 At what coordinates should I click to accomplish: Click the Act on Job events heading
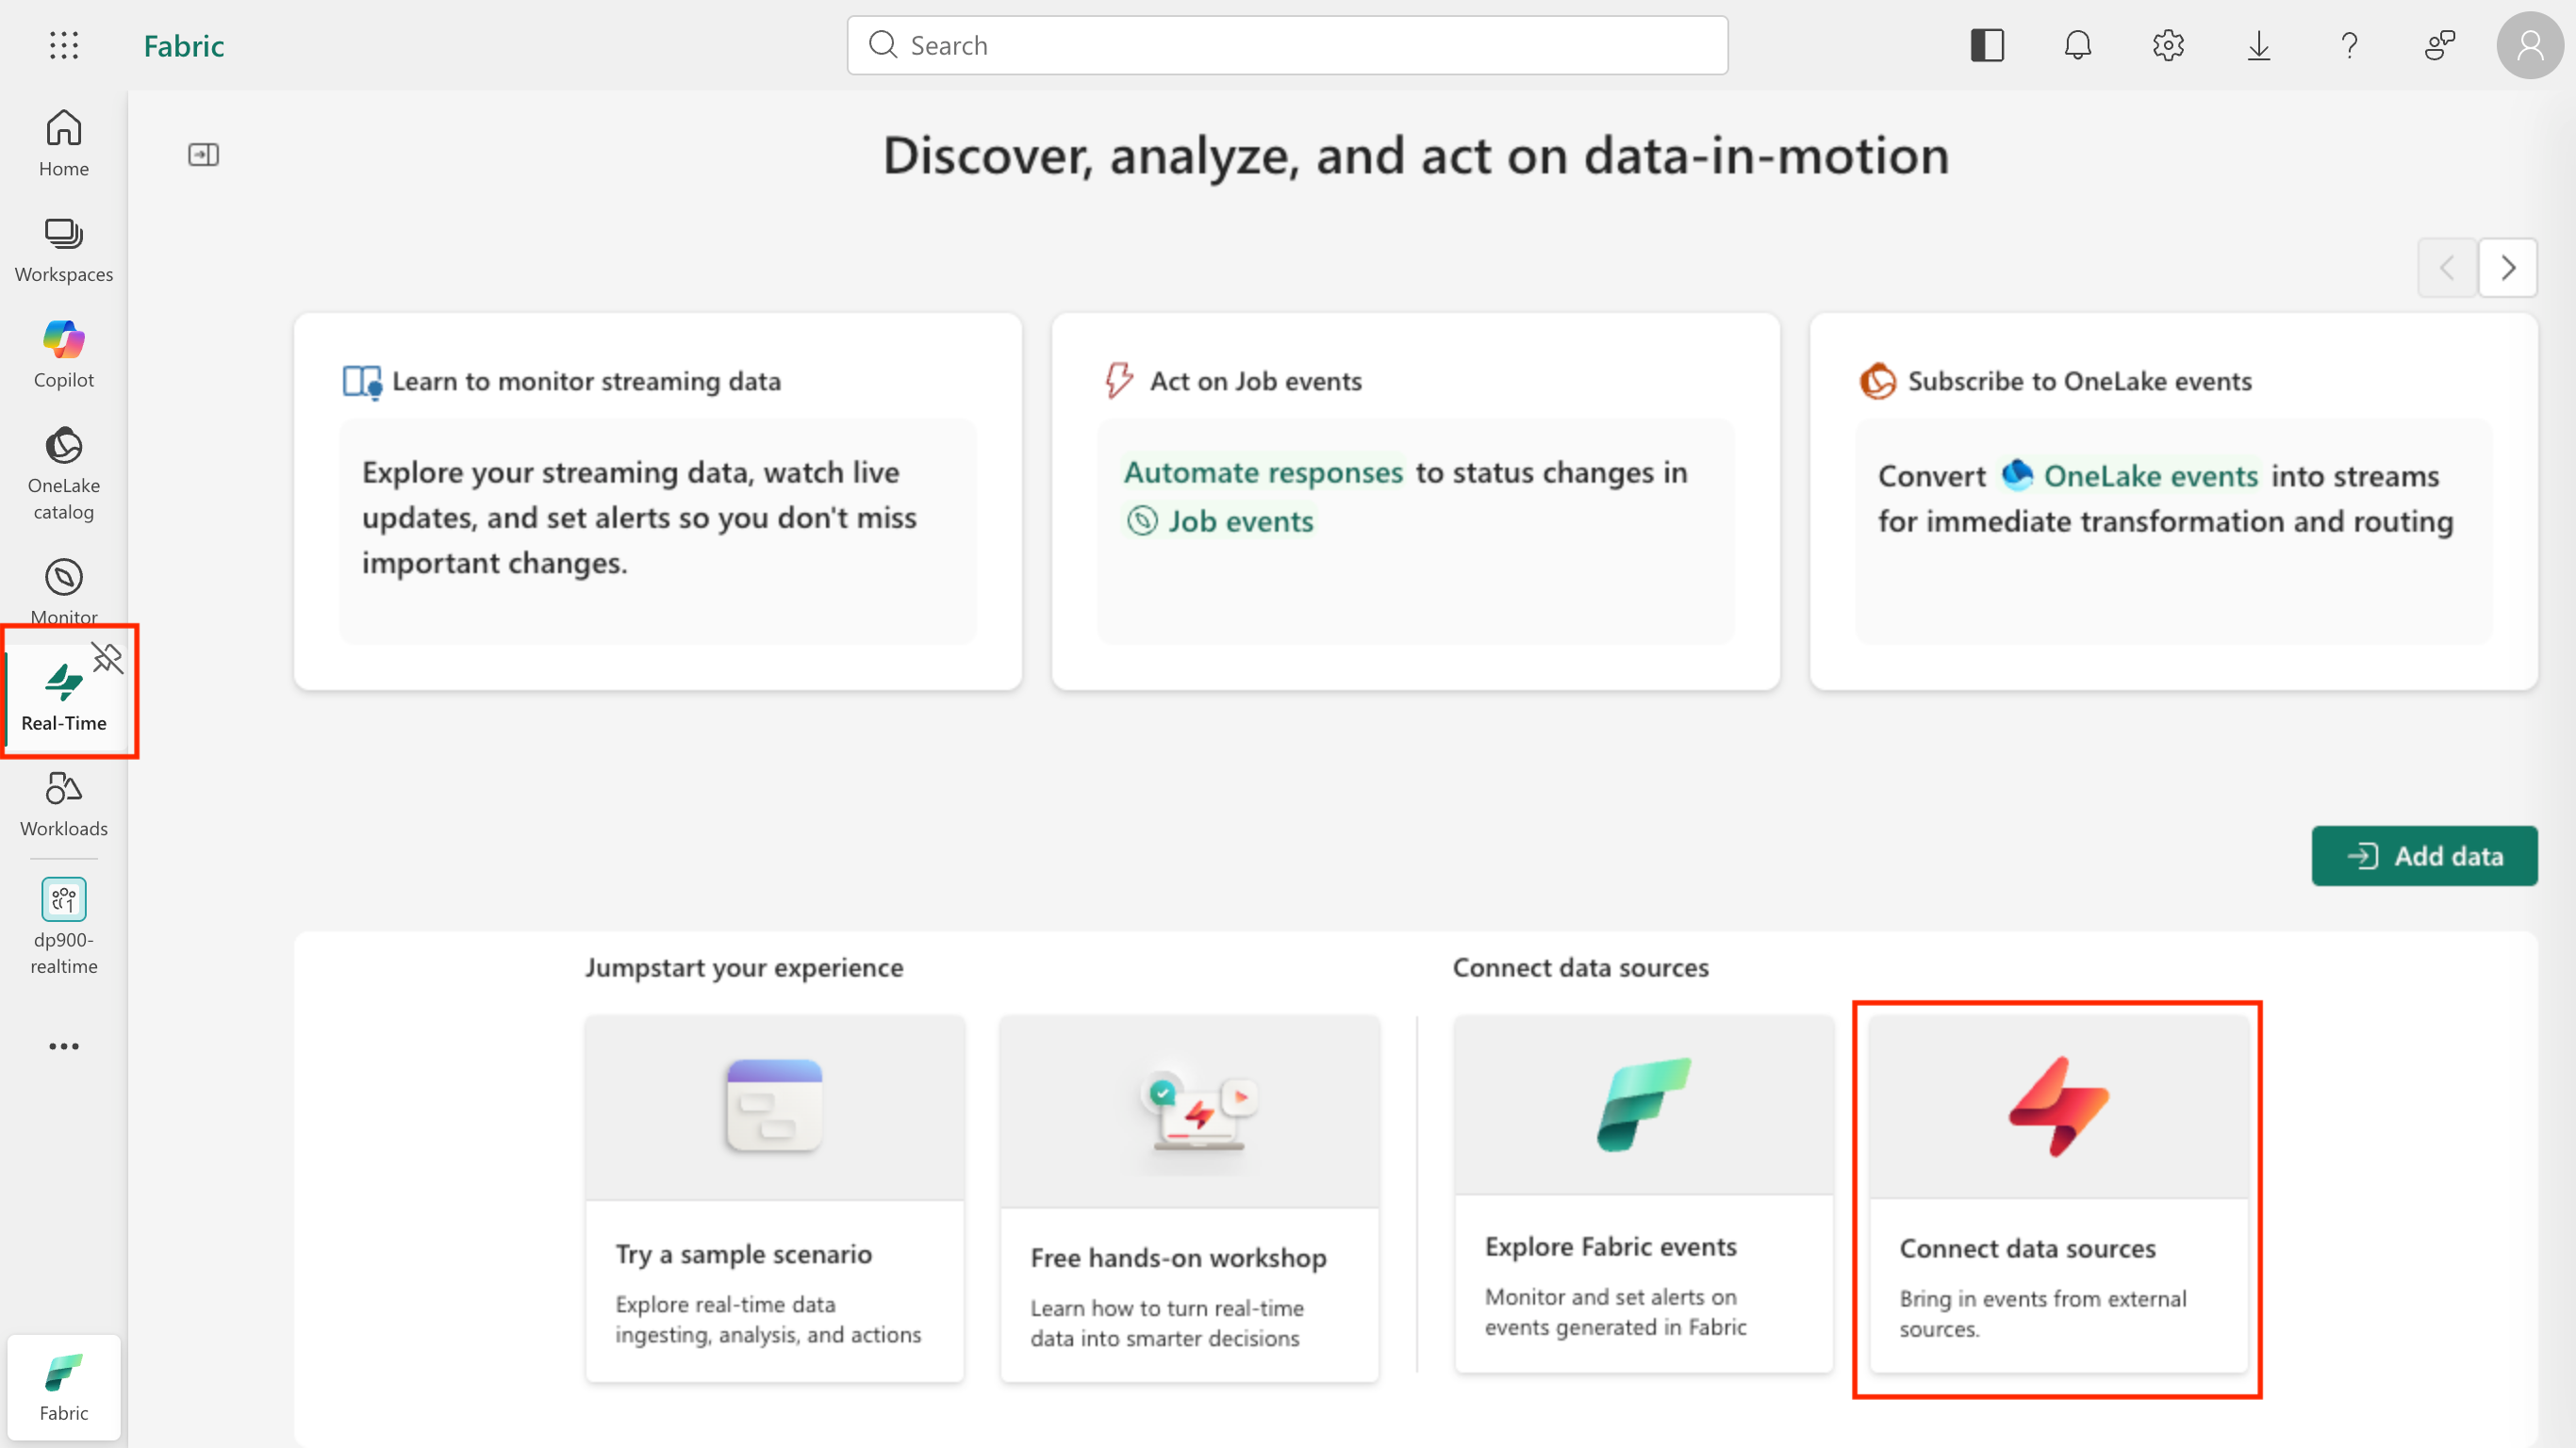pyautogui.click(x=1256, y=381)
